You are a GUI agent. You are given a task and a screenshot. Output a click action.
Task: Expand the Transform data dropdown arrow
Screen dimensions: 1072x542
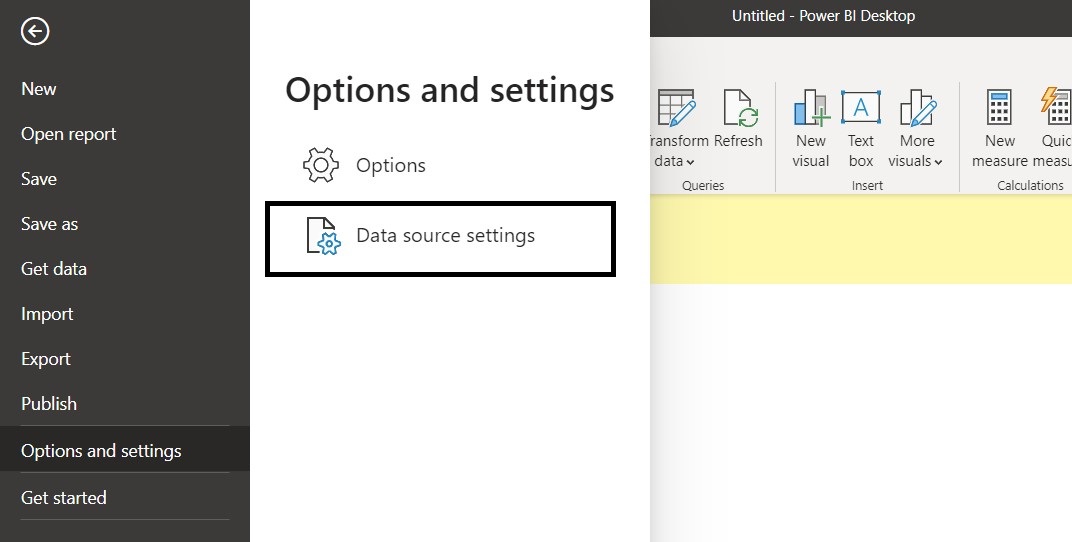(x=690, y=162)
